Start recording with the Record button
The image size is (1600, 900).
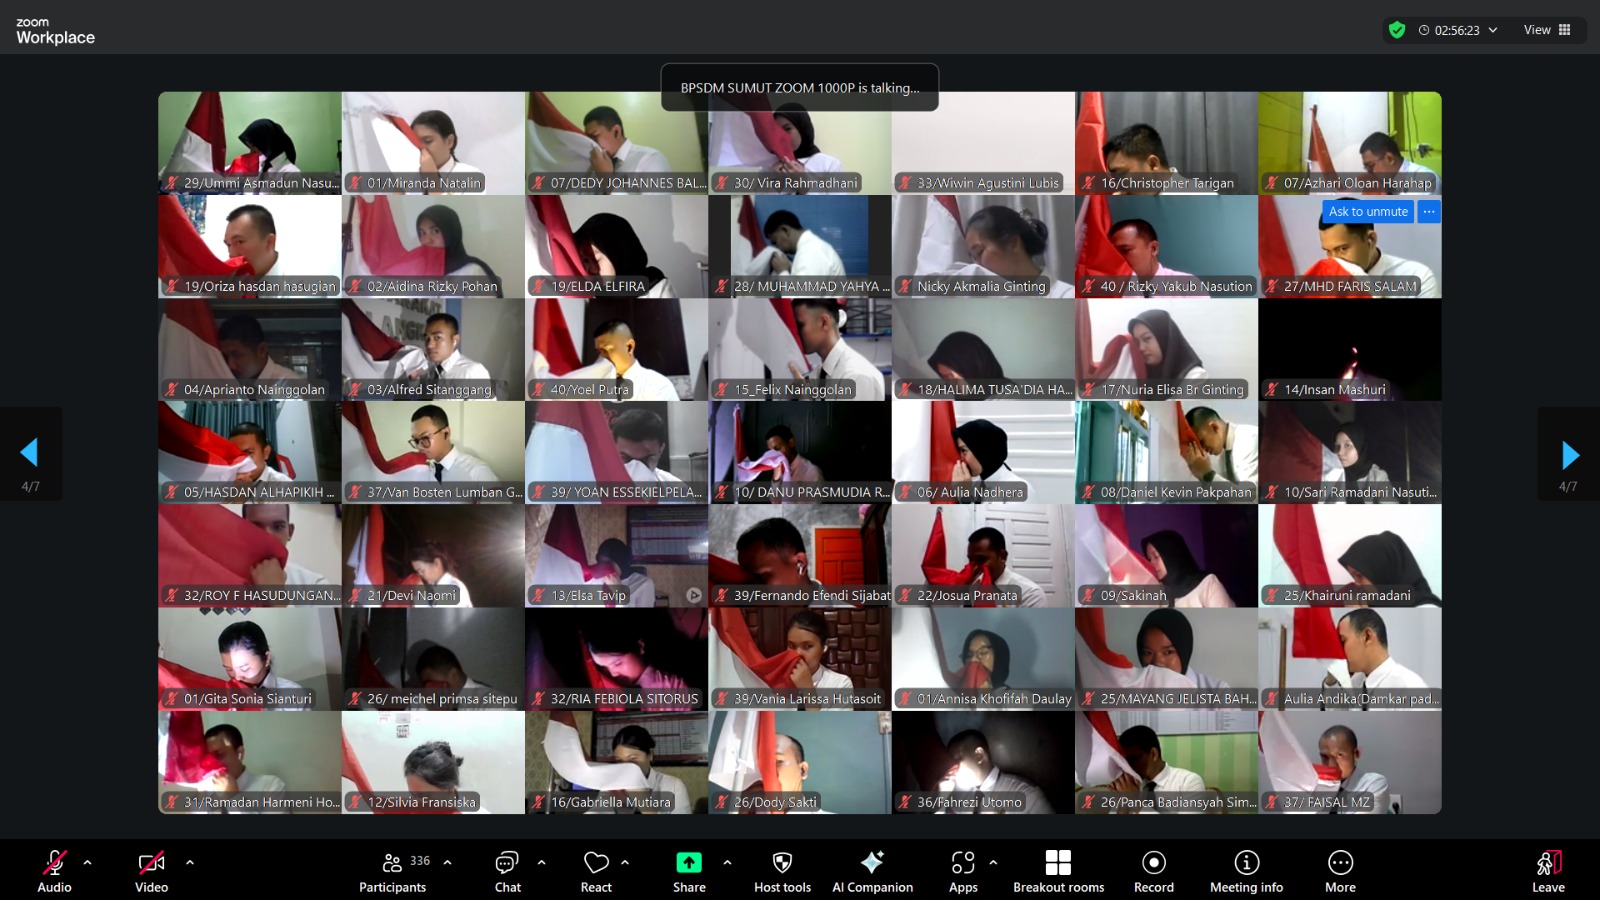tap(1153, 870)
